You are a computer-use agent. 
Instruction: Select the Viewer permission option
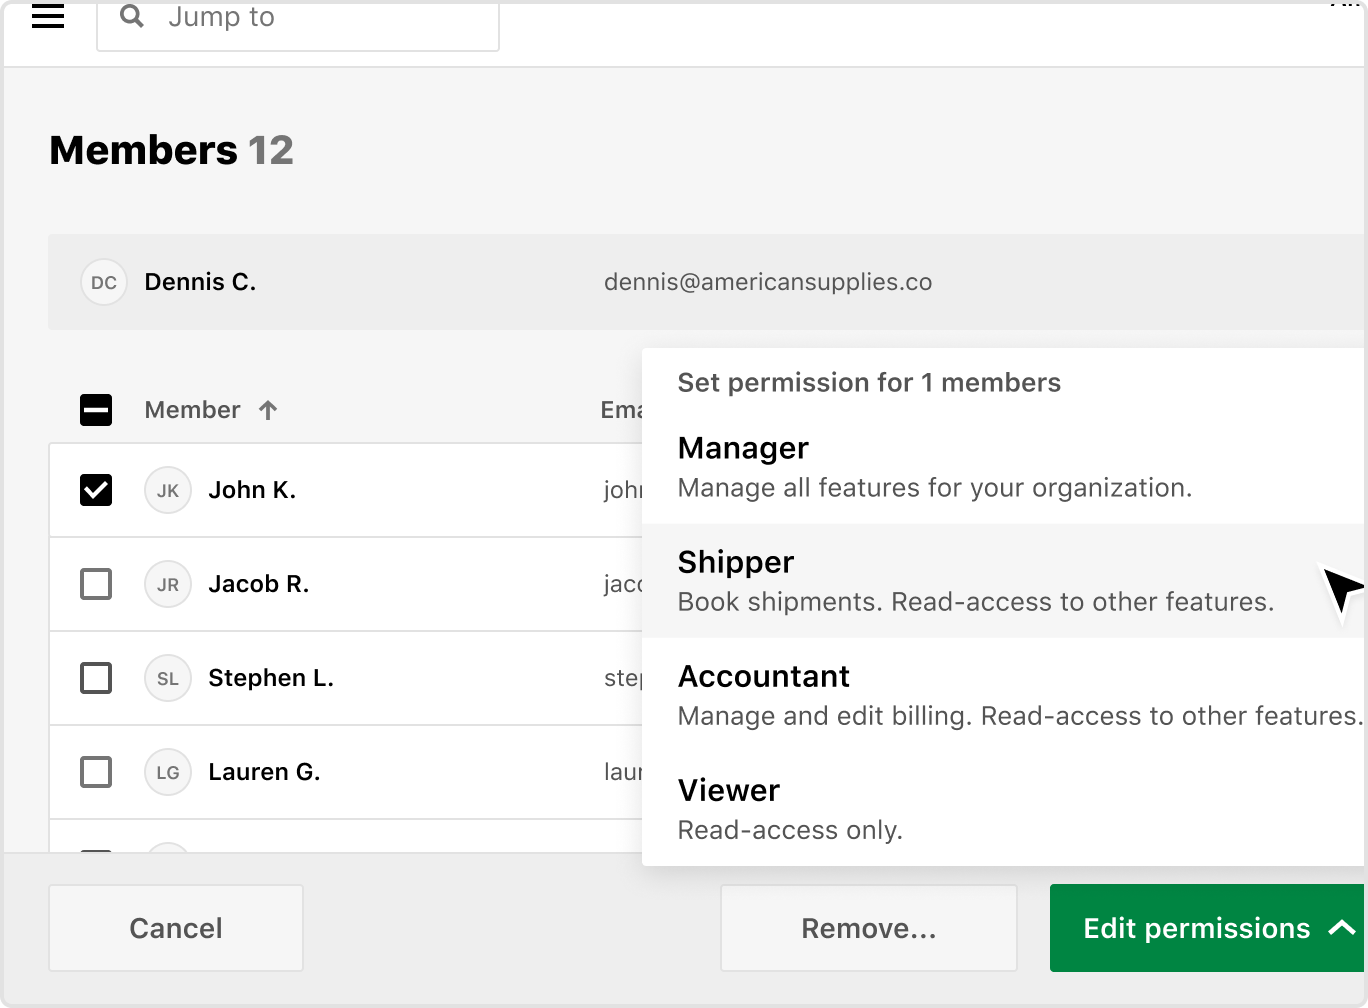[x=1004, y=809]
